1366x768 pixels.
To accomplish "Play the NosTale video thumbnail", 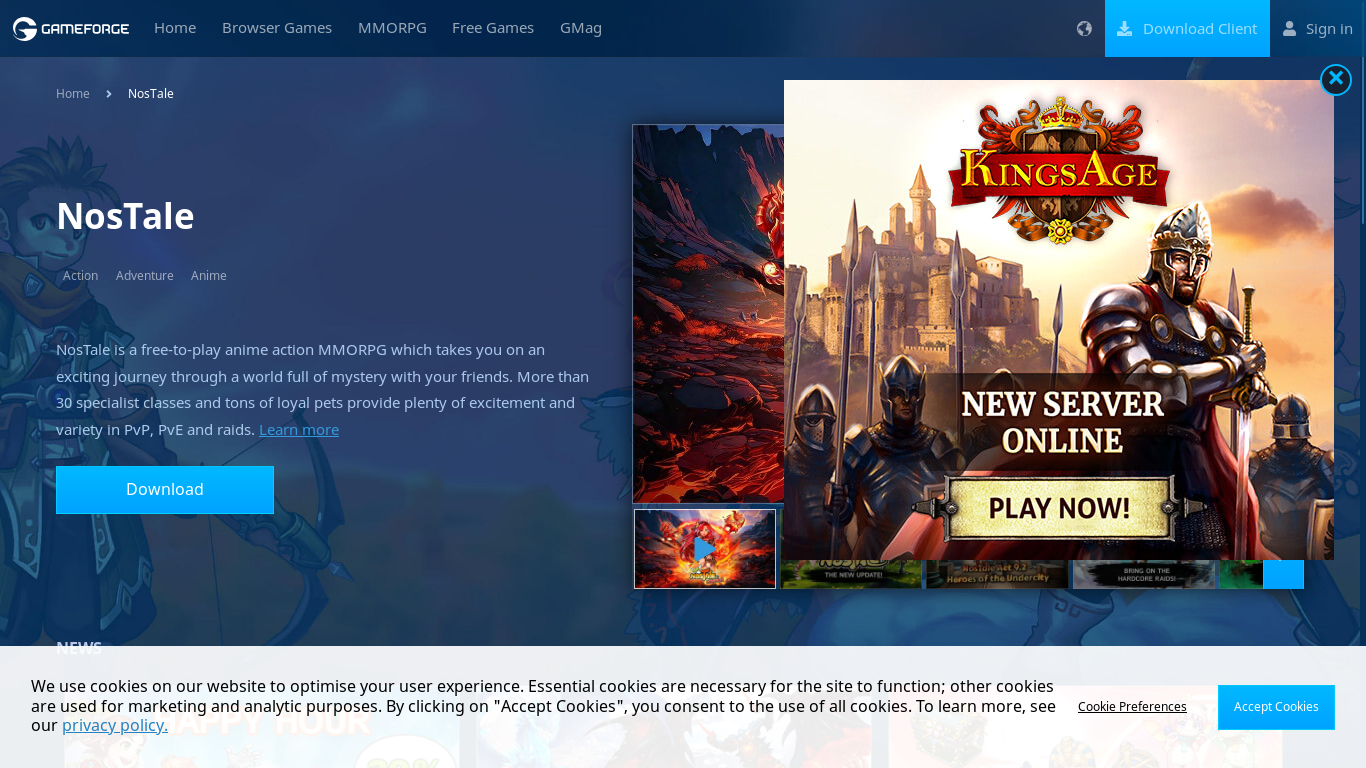I will 705,549.
